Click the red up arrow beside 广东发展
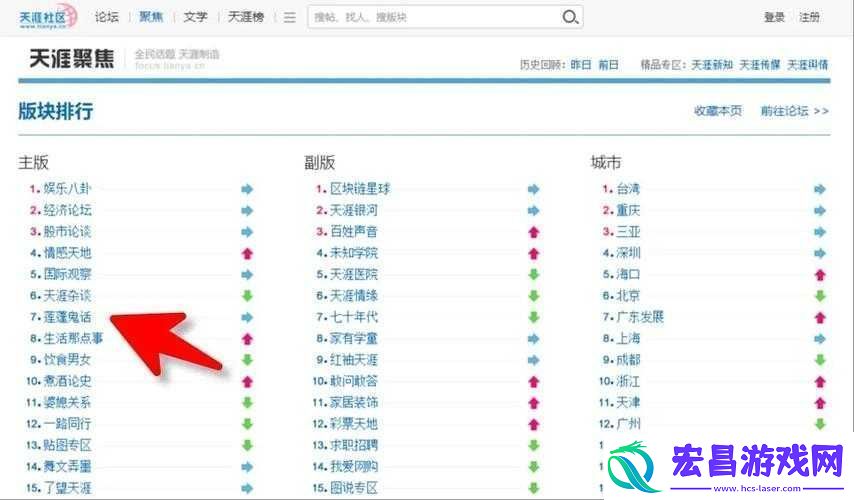Screen dimensions: 854x500 pyautogui.click(x=820, y=317)
